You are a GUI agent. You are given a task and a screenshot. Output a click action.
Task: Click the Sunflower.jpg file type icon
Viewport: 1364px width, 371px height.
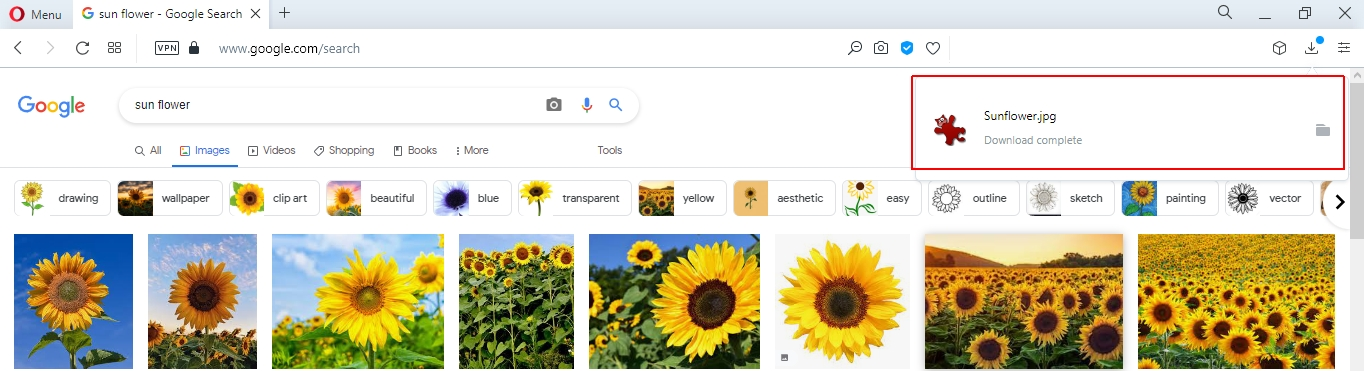[949, 129]
